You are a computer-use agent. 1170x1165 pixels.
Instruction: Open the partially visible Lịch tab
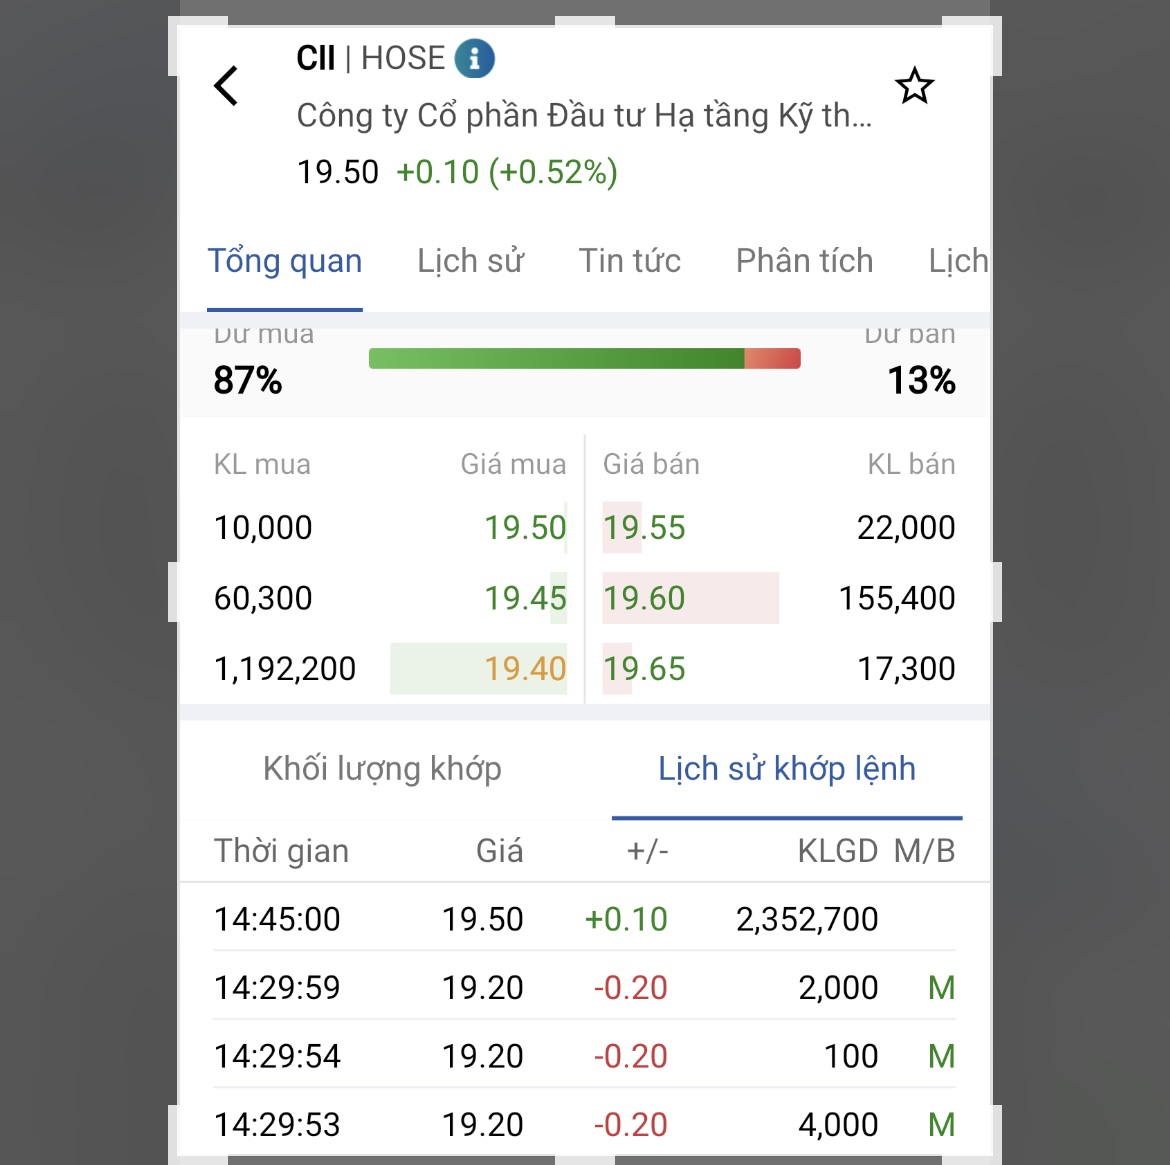coord(957,261)
